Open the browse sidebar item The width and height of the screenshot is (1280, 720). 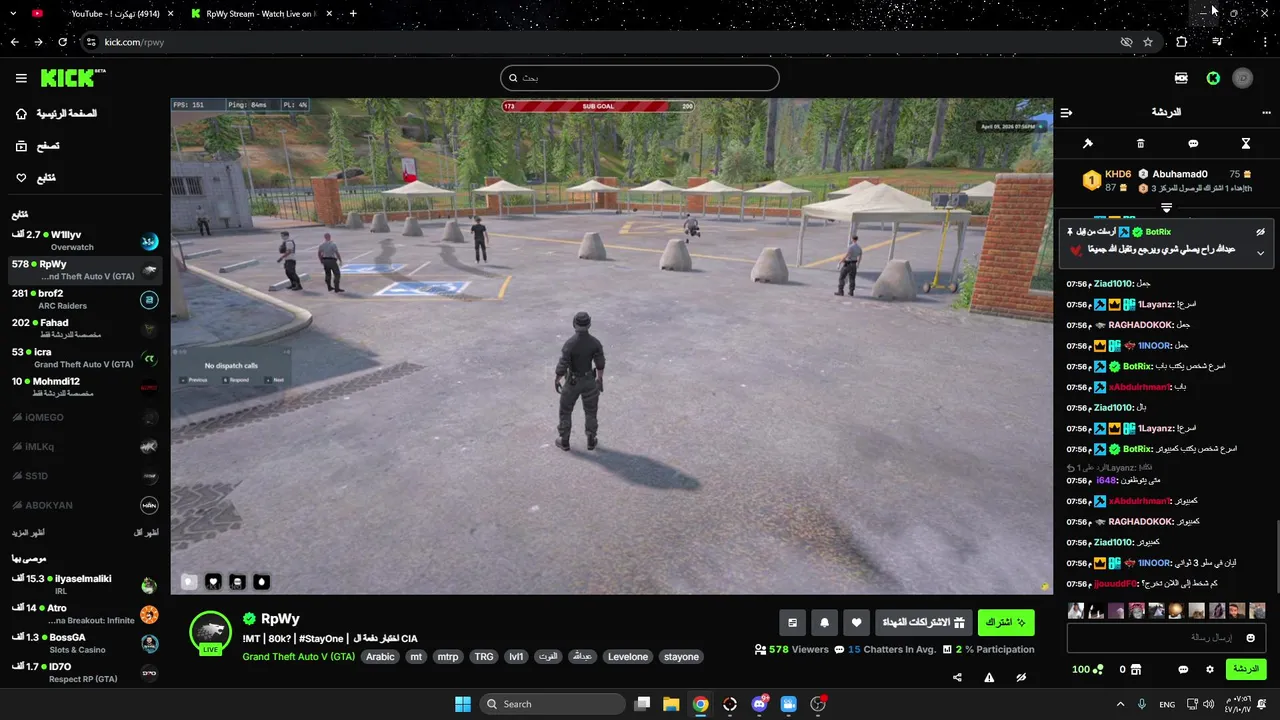tap(37, 146)
